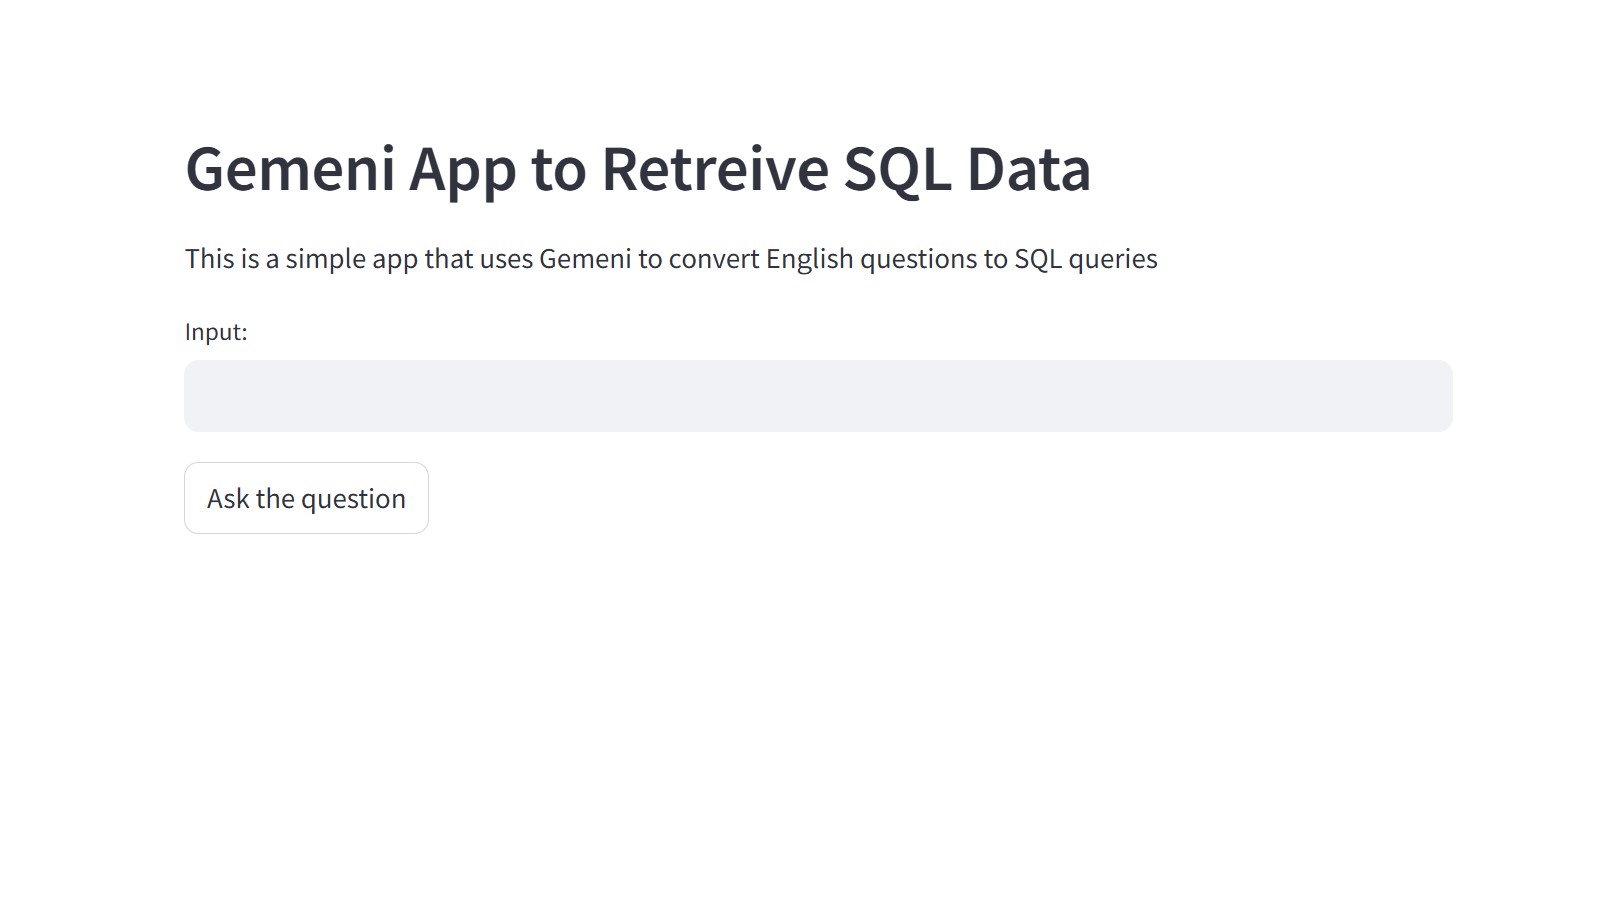Click the word 'question' on the button
This screenshot has height=910, width=1604.
point(353,499)
